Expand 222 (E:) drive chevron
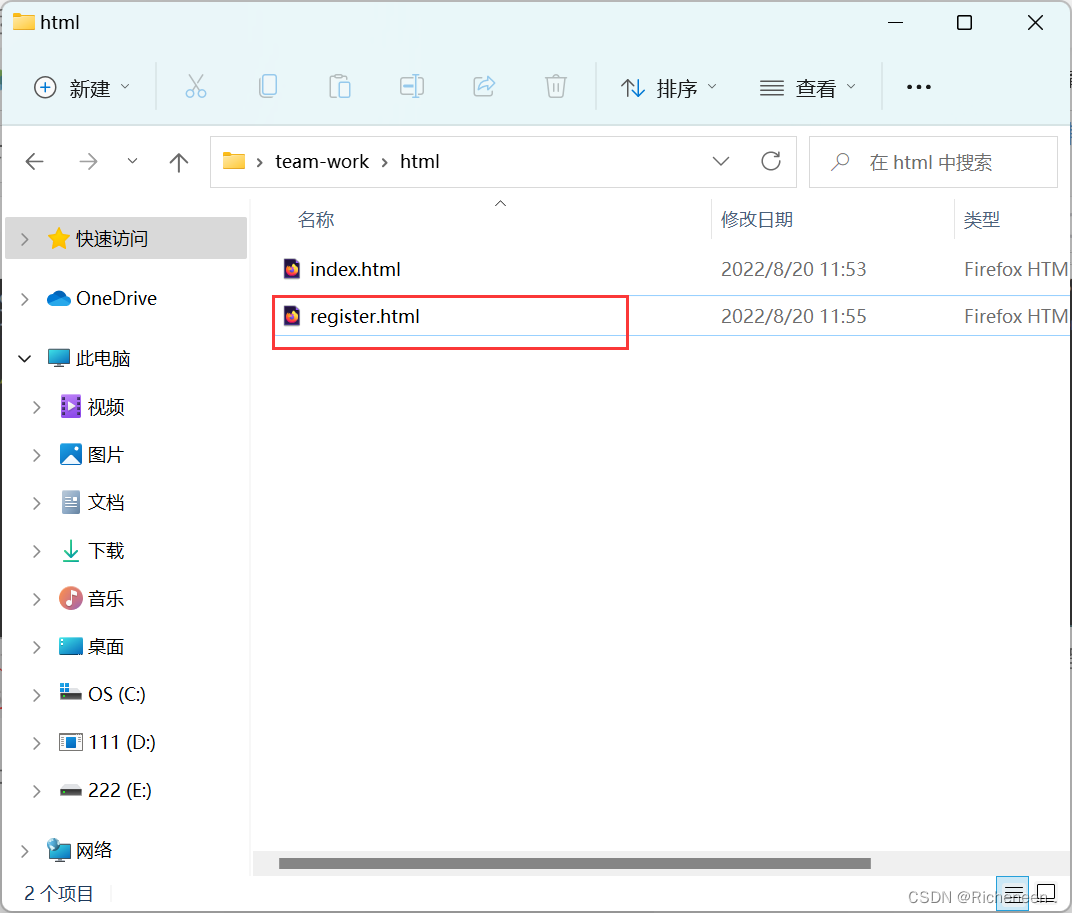Image resolution: width=1072 pixels, height=913 pixels. click(37, 791)
